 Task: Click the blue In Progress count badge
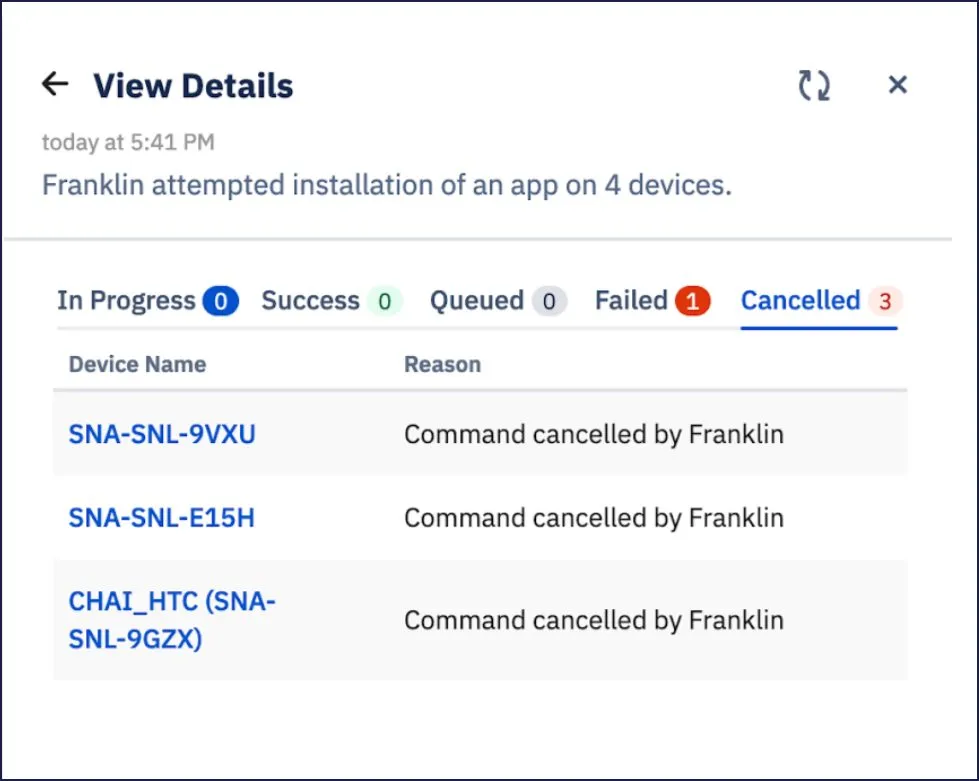coord(220,301)
